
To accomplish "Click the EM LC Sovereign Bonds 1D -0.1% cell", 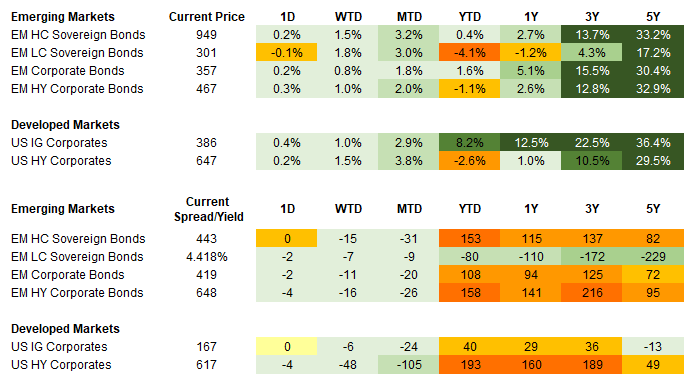I will [x=286, y=53].
